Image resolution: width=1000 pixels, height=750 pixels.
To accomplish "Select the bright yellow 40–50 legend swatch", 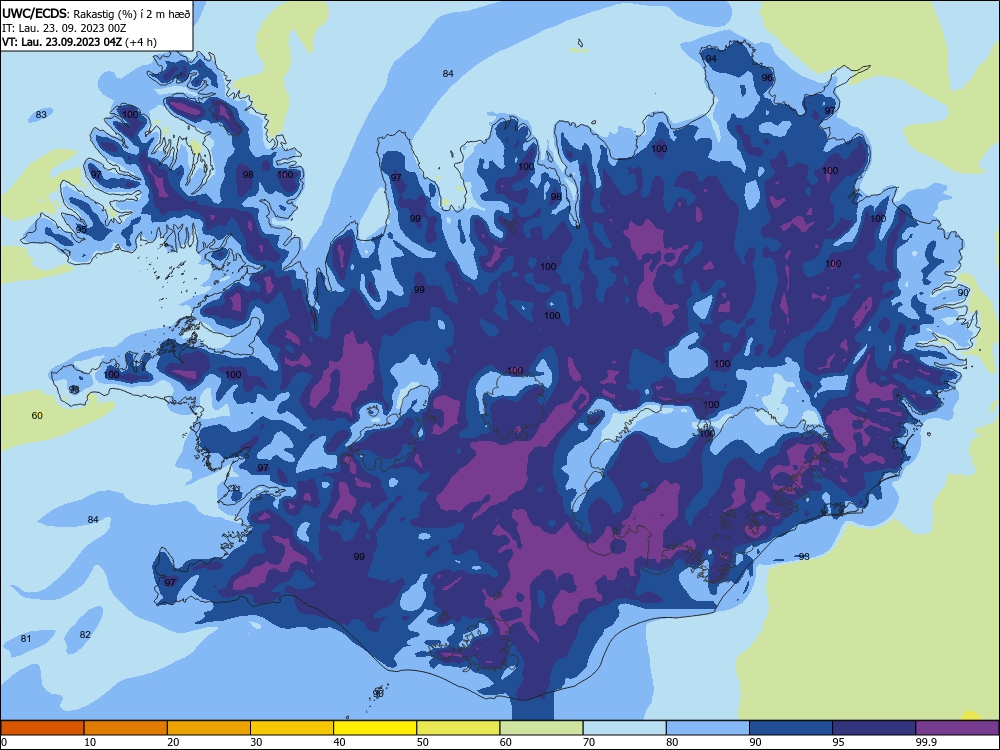I will [375, 728].
